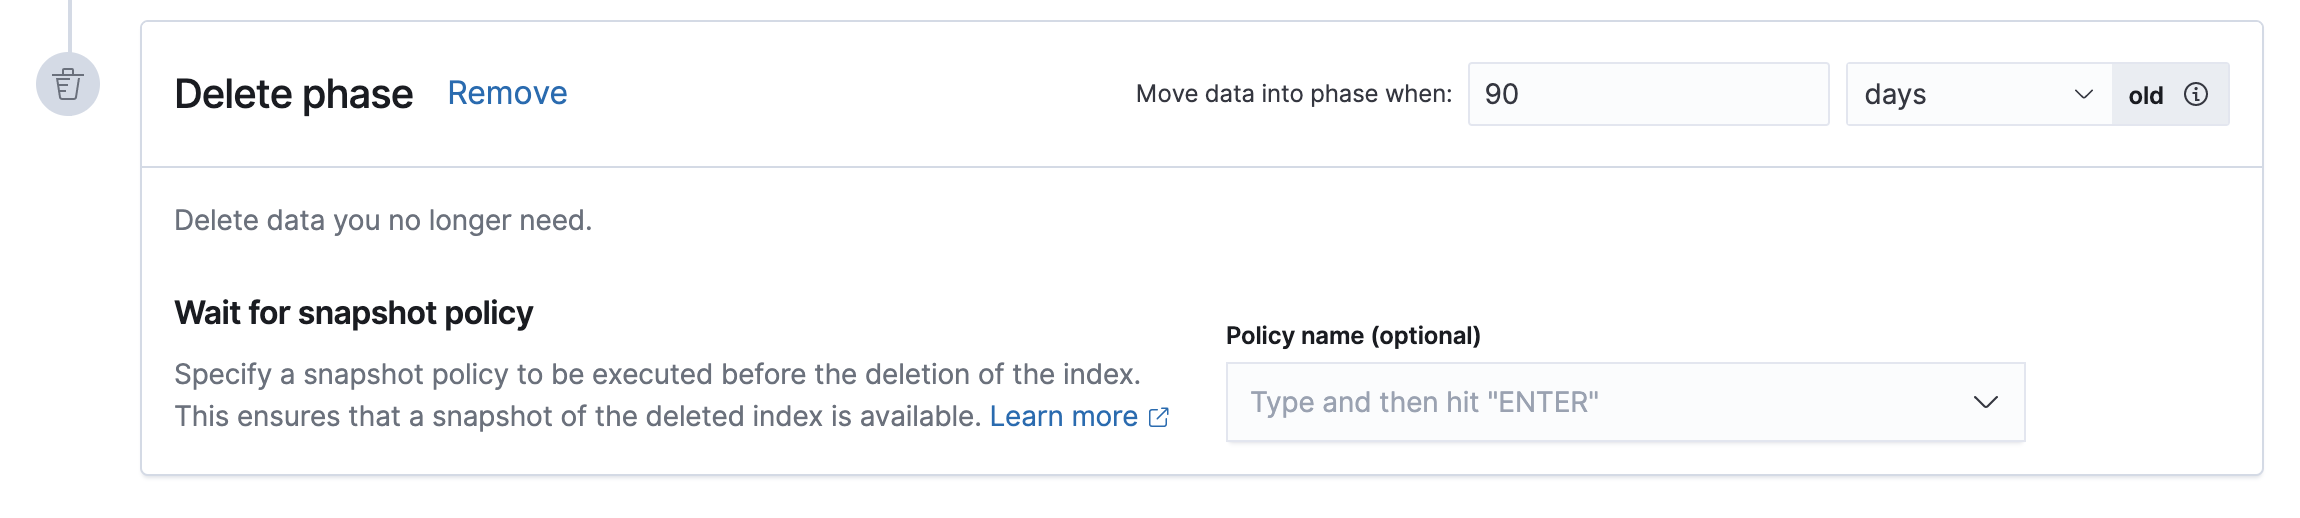Click the chevron arrow in Policy name field
The image size is (2300, 518).
point(1985,402)
